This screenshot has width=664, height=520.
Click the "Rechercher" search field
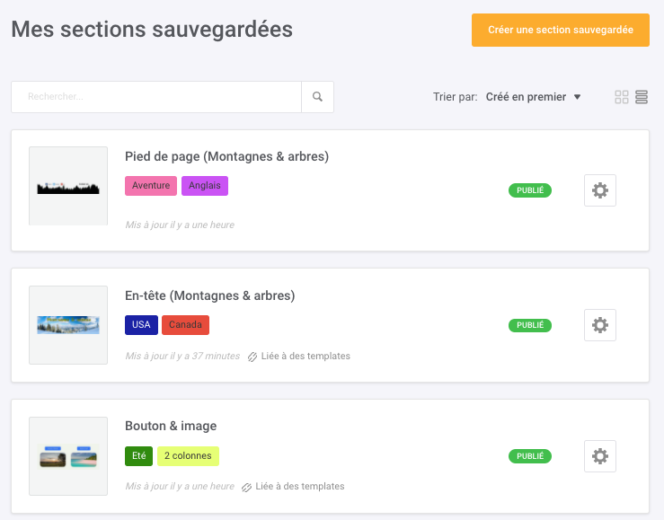[156, 97]
